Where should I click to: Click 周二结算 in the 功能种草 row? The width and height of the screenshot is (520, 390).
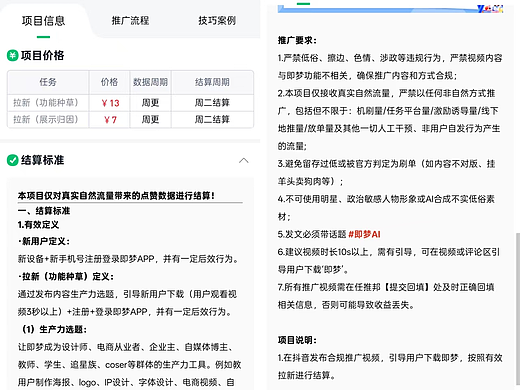(x=212, y=103)
